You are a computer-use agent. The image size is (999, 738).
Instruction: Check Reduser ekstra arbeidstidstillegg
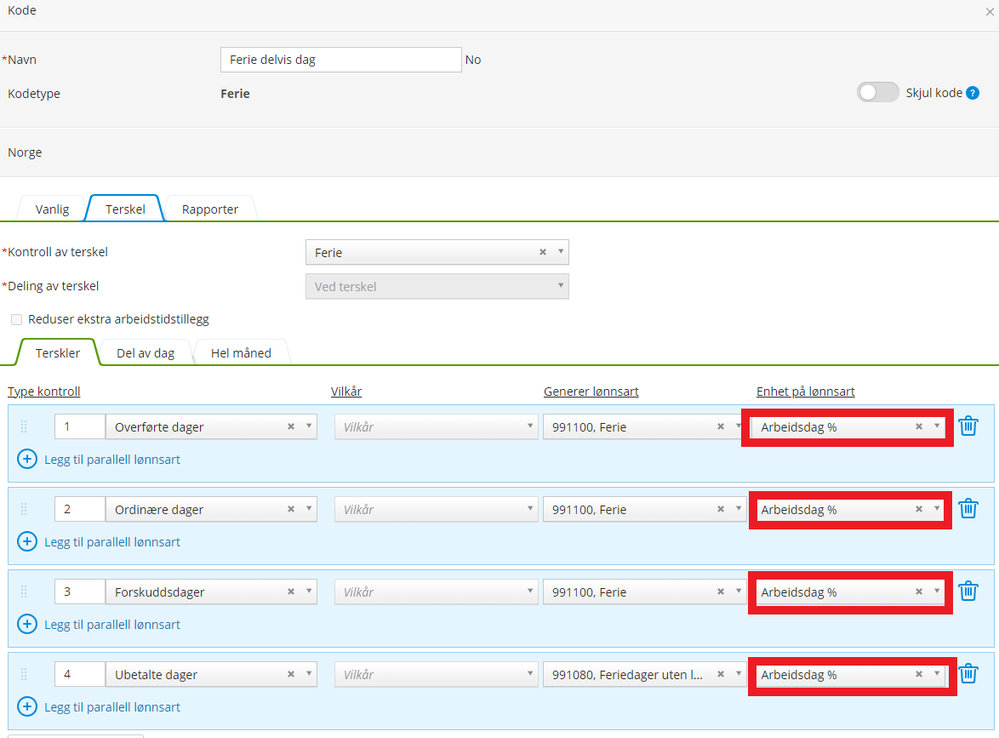point(17,319)
